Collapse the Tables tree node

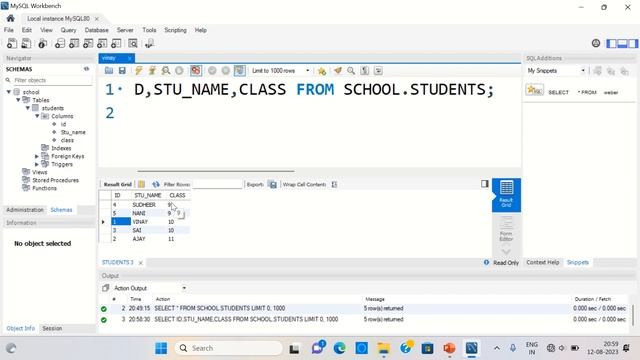(x=18, y=100)
